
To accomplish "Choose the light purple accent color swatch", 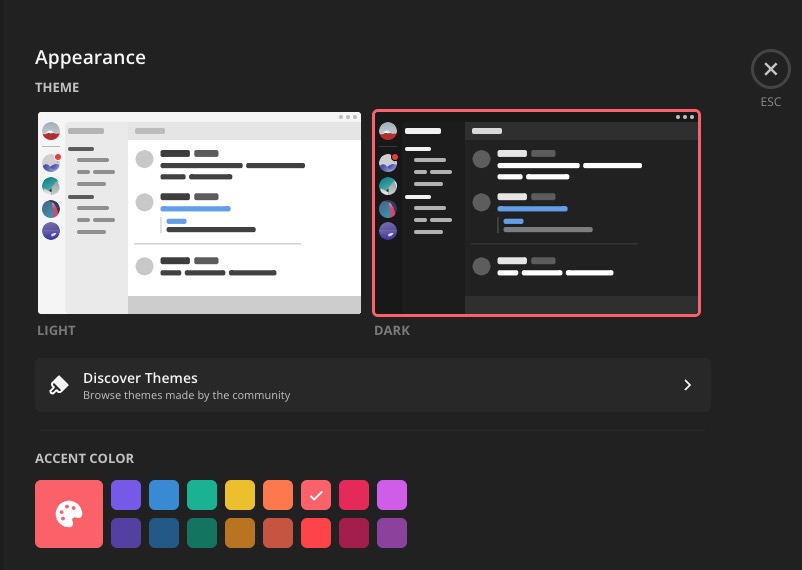I will (x=126, y=495).
